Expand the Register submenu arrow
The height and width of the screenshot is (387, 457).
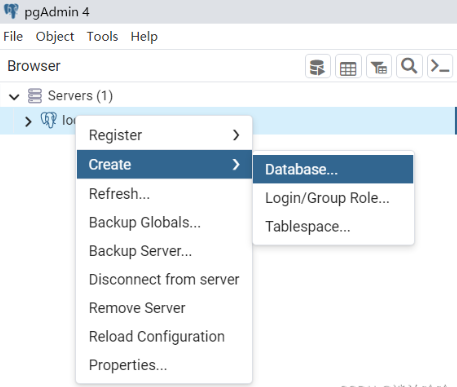point(236,135)
